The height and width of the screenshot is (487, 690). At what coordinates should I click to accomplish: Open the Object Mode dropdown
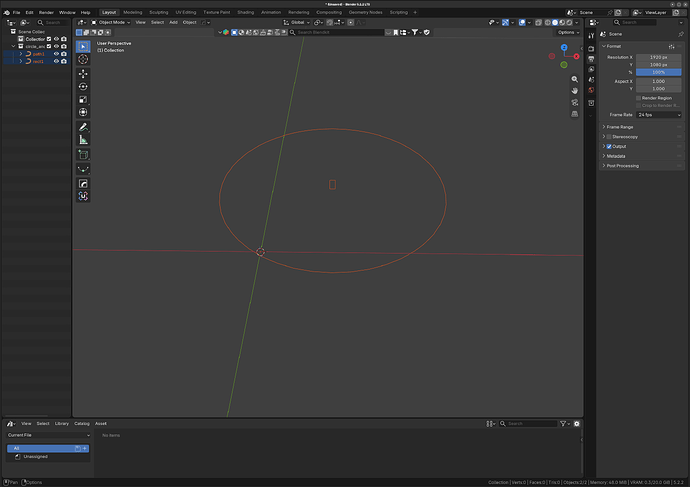tap(110, 22)
